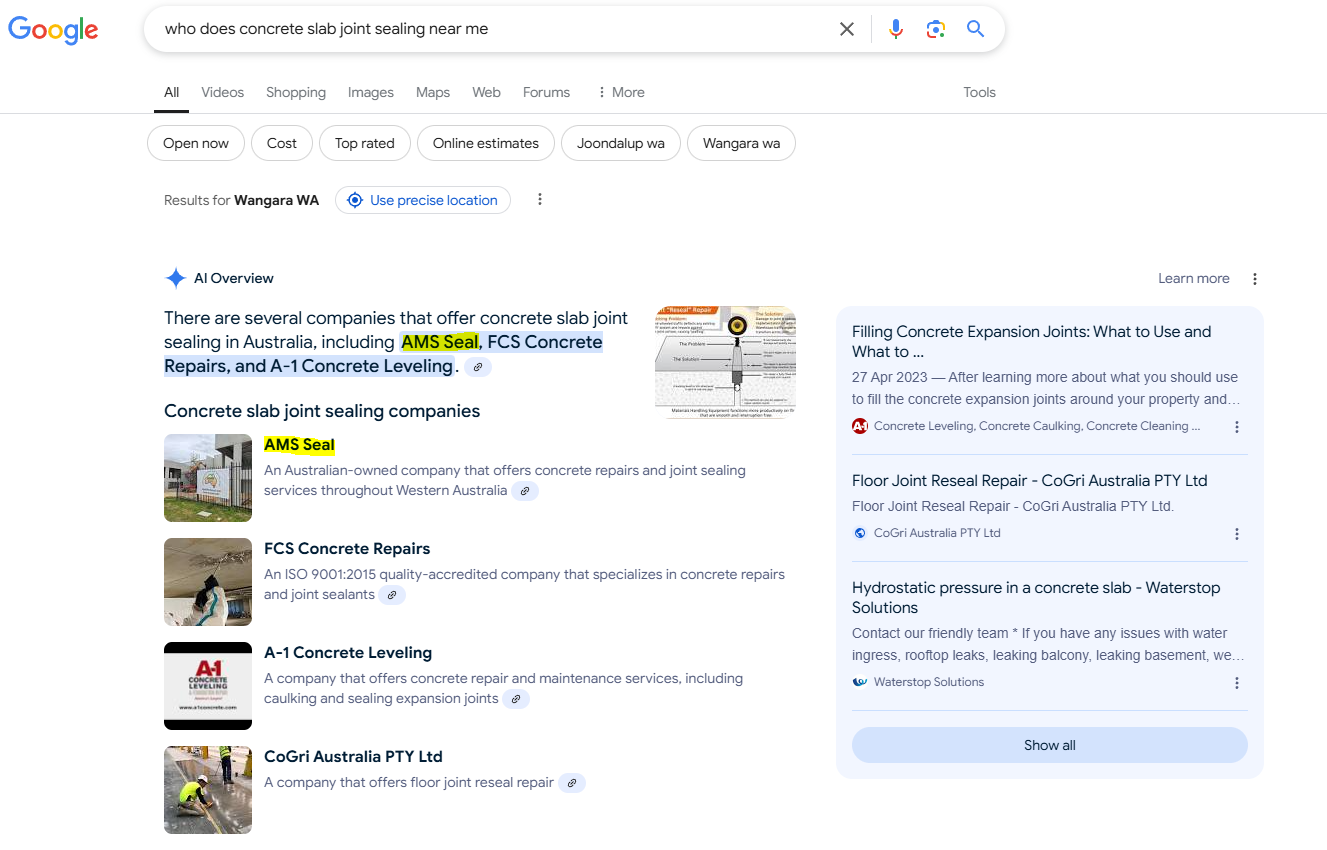The width and height of the screenshot is (1327, 850).
Task: Open the FCS Concrete Repairs thumbnail image
Action: tap(208, 582)
